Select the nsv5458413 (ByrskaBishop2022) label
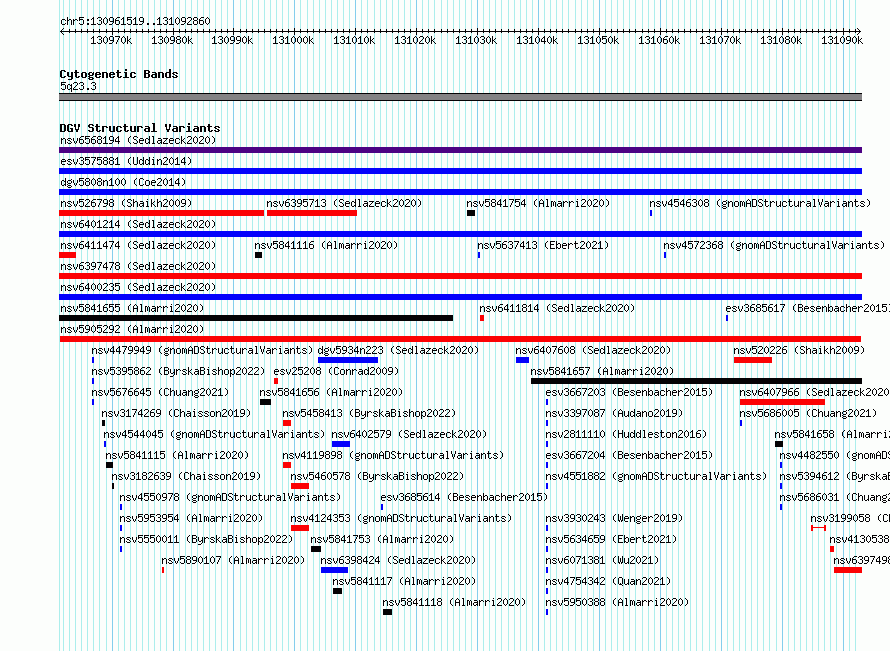 pos(369,413)
